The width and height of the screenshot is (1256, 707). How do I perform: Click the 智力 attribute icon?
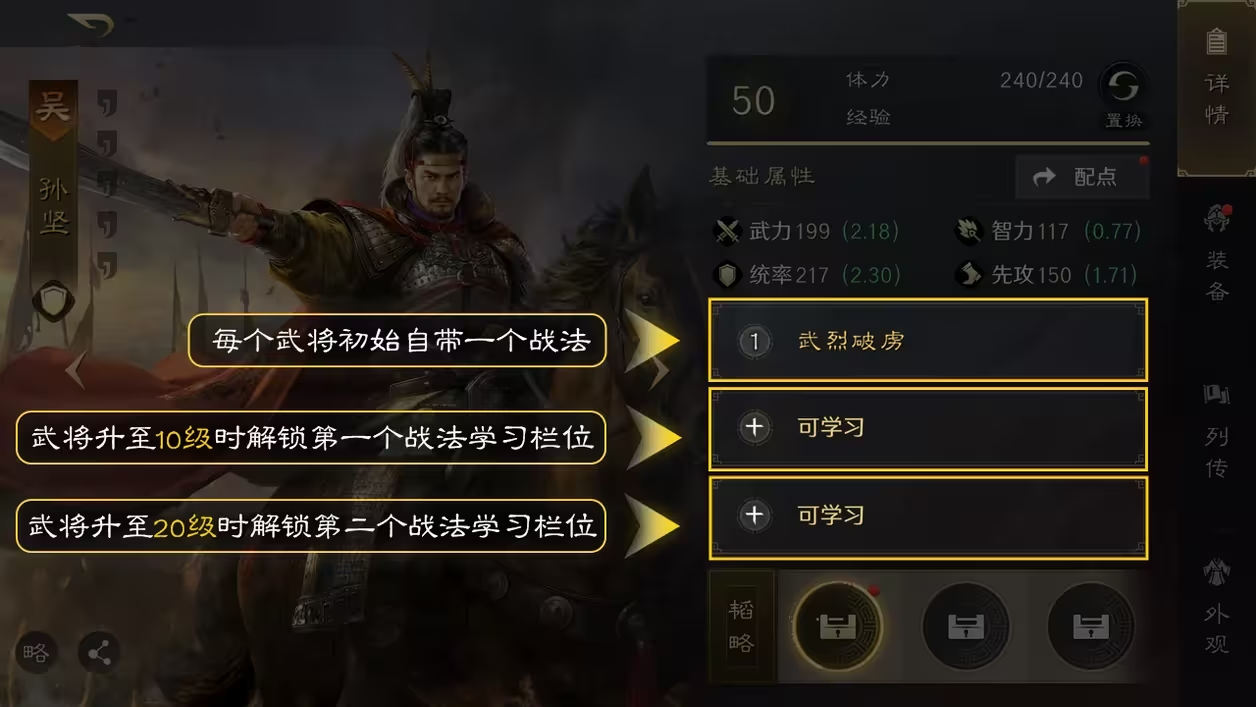click(968, 231)
